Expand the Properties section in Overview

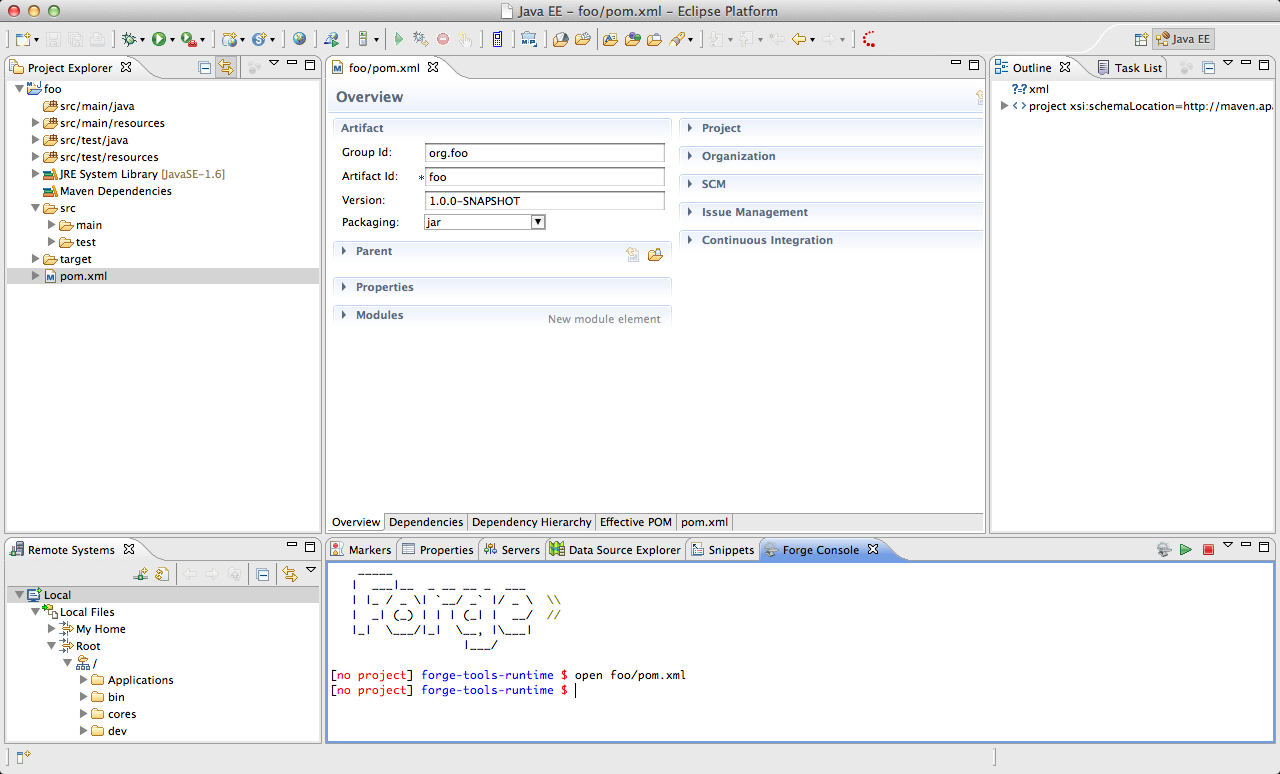click(x=344, y=287)
